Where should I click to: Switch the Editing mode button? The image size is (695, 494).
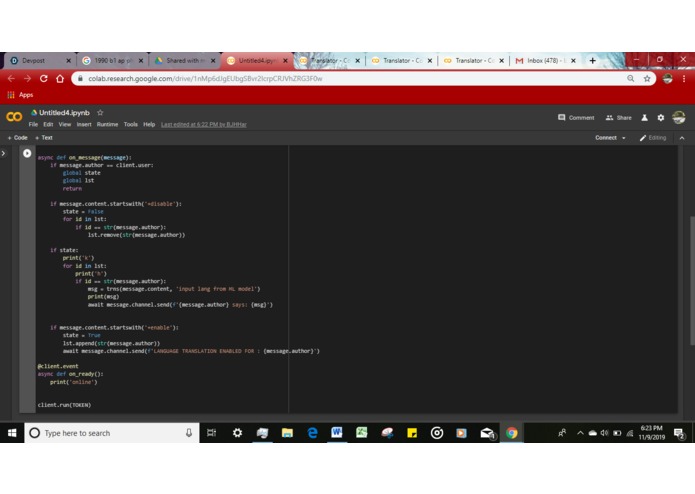tap(652, 138)
